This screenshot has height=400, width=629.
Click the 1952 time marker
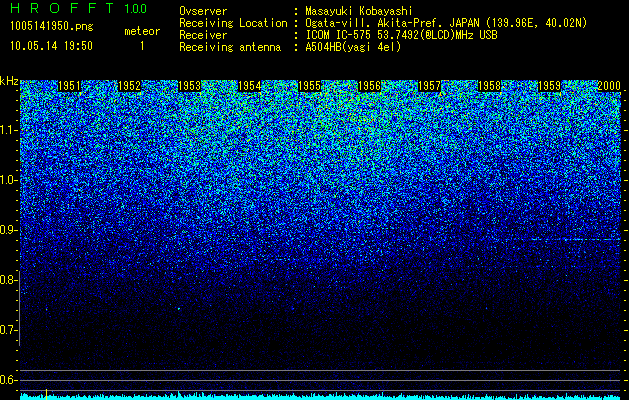pos(130,86)
